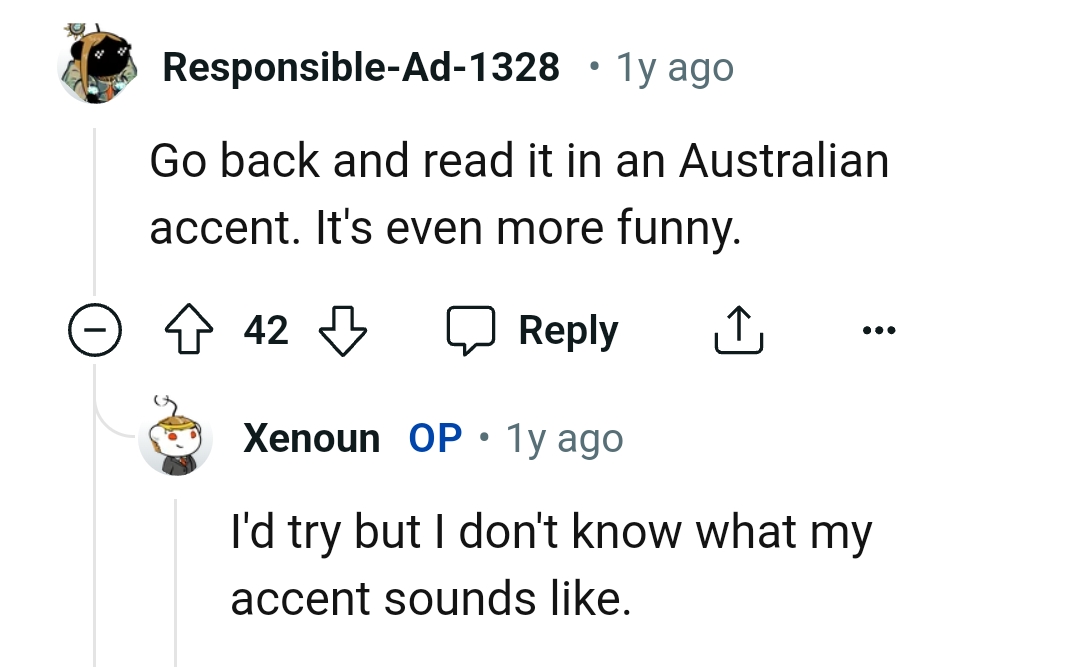Click Responsible-Ad-1328's profile avatar
Screen dimensions: 1080x667
point(97,63)
